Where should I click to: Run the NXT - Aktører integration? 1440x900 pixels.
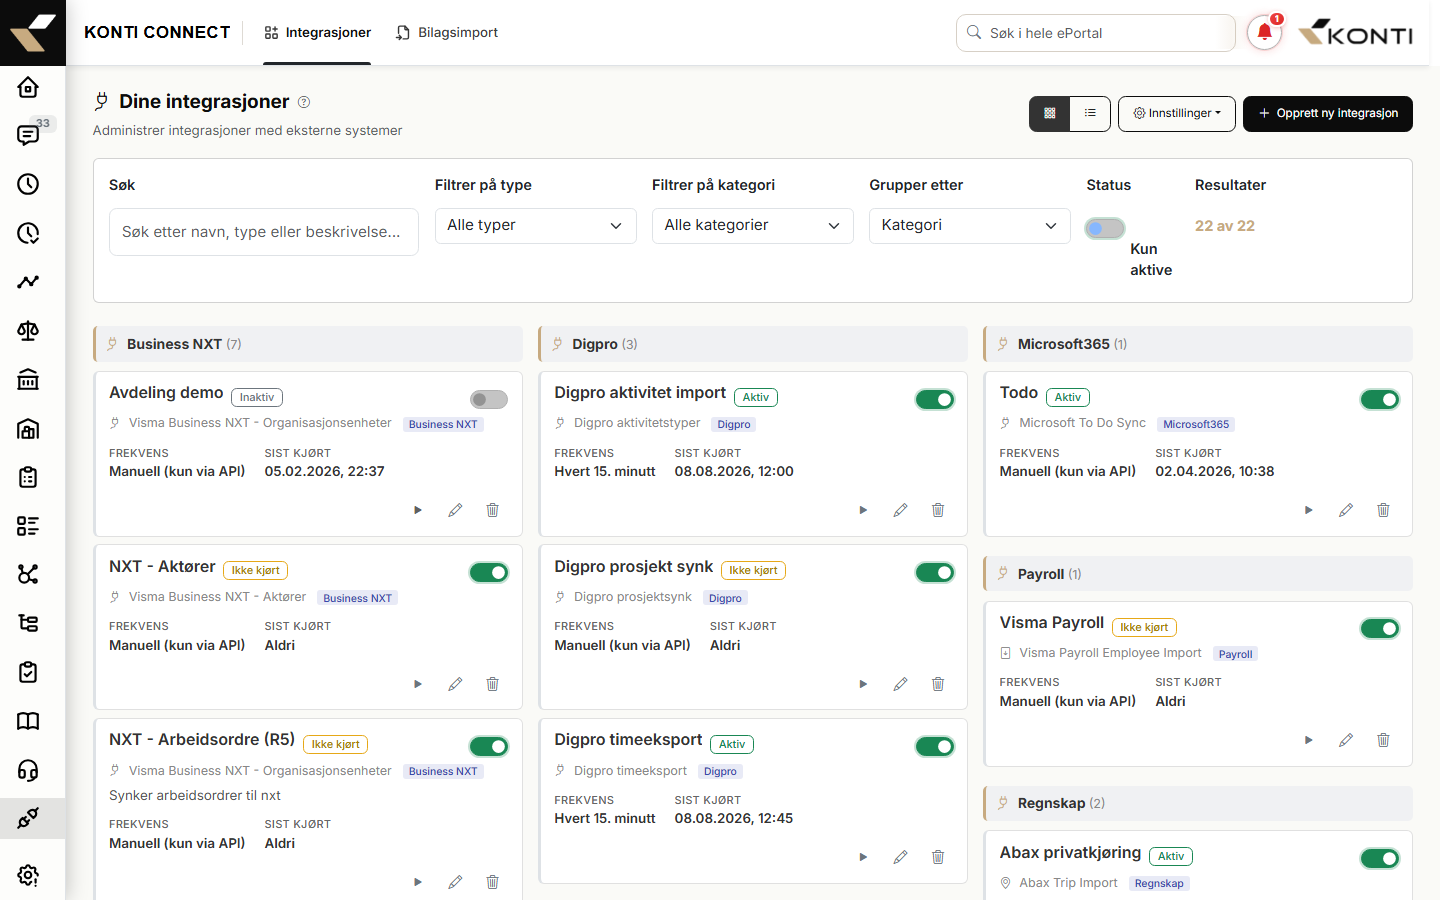(x=418, y=684)
